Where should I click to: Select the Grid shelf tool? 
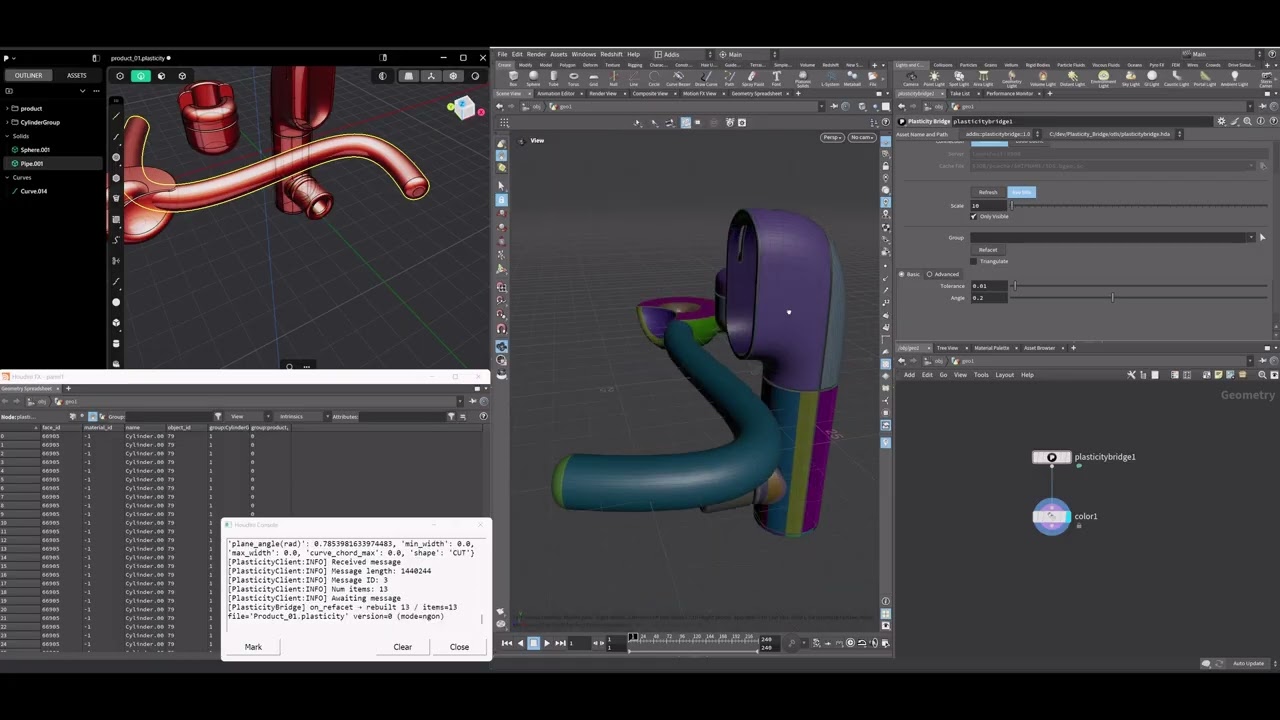593,77
